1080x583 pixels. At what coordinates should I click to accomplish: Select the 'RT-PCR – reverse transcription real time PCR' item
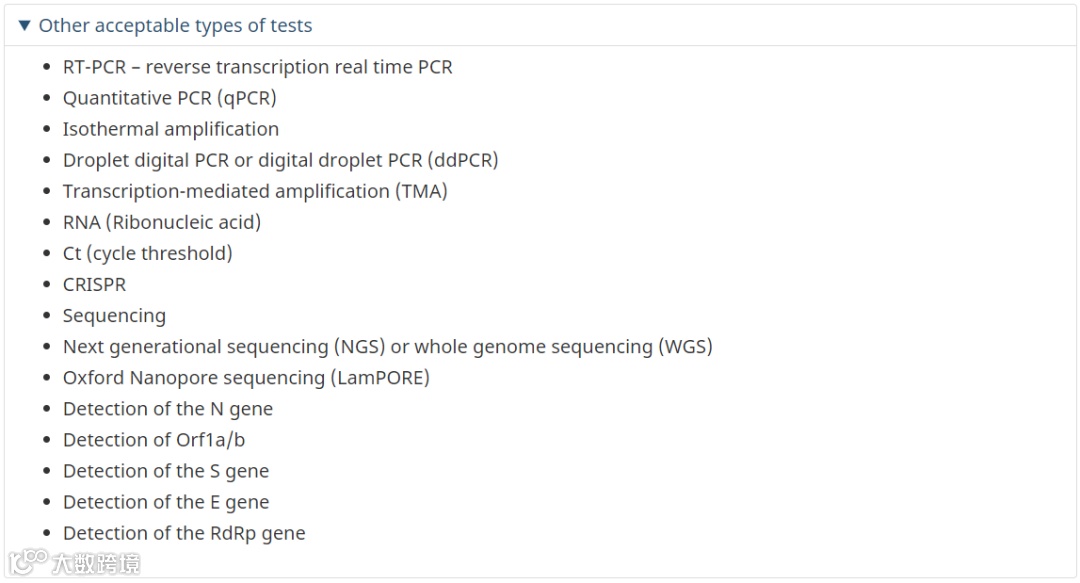257,67
